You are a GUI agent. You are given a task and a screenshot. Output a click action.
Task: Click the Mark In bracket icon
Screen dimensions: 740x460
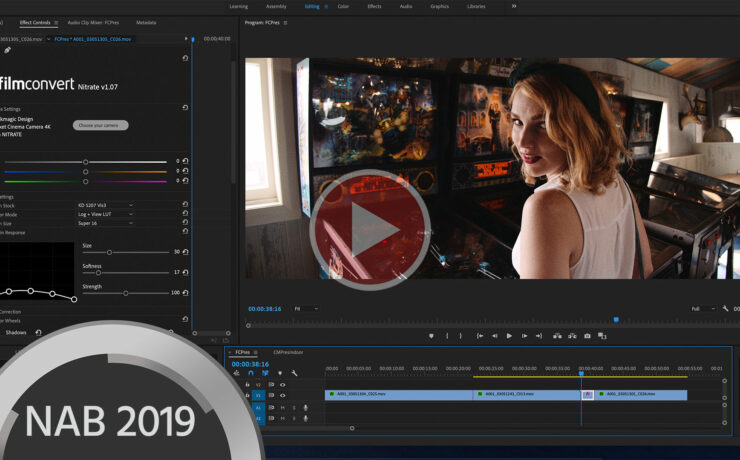447,336
